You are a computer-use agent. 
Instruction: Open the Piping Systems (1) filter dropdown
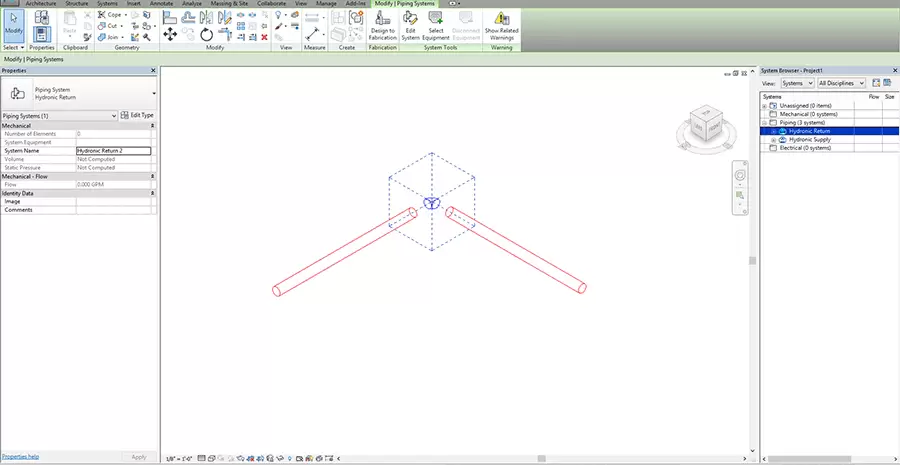(x=59, y=115)
